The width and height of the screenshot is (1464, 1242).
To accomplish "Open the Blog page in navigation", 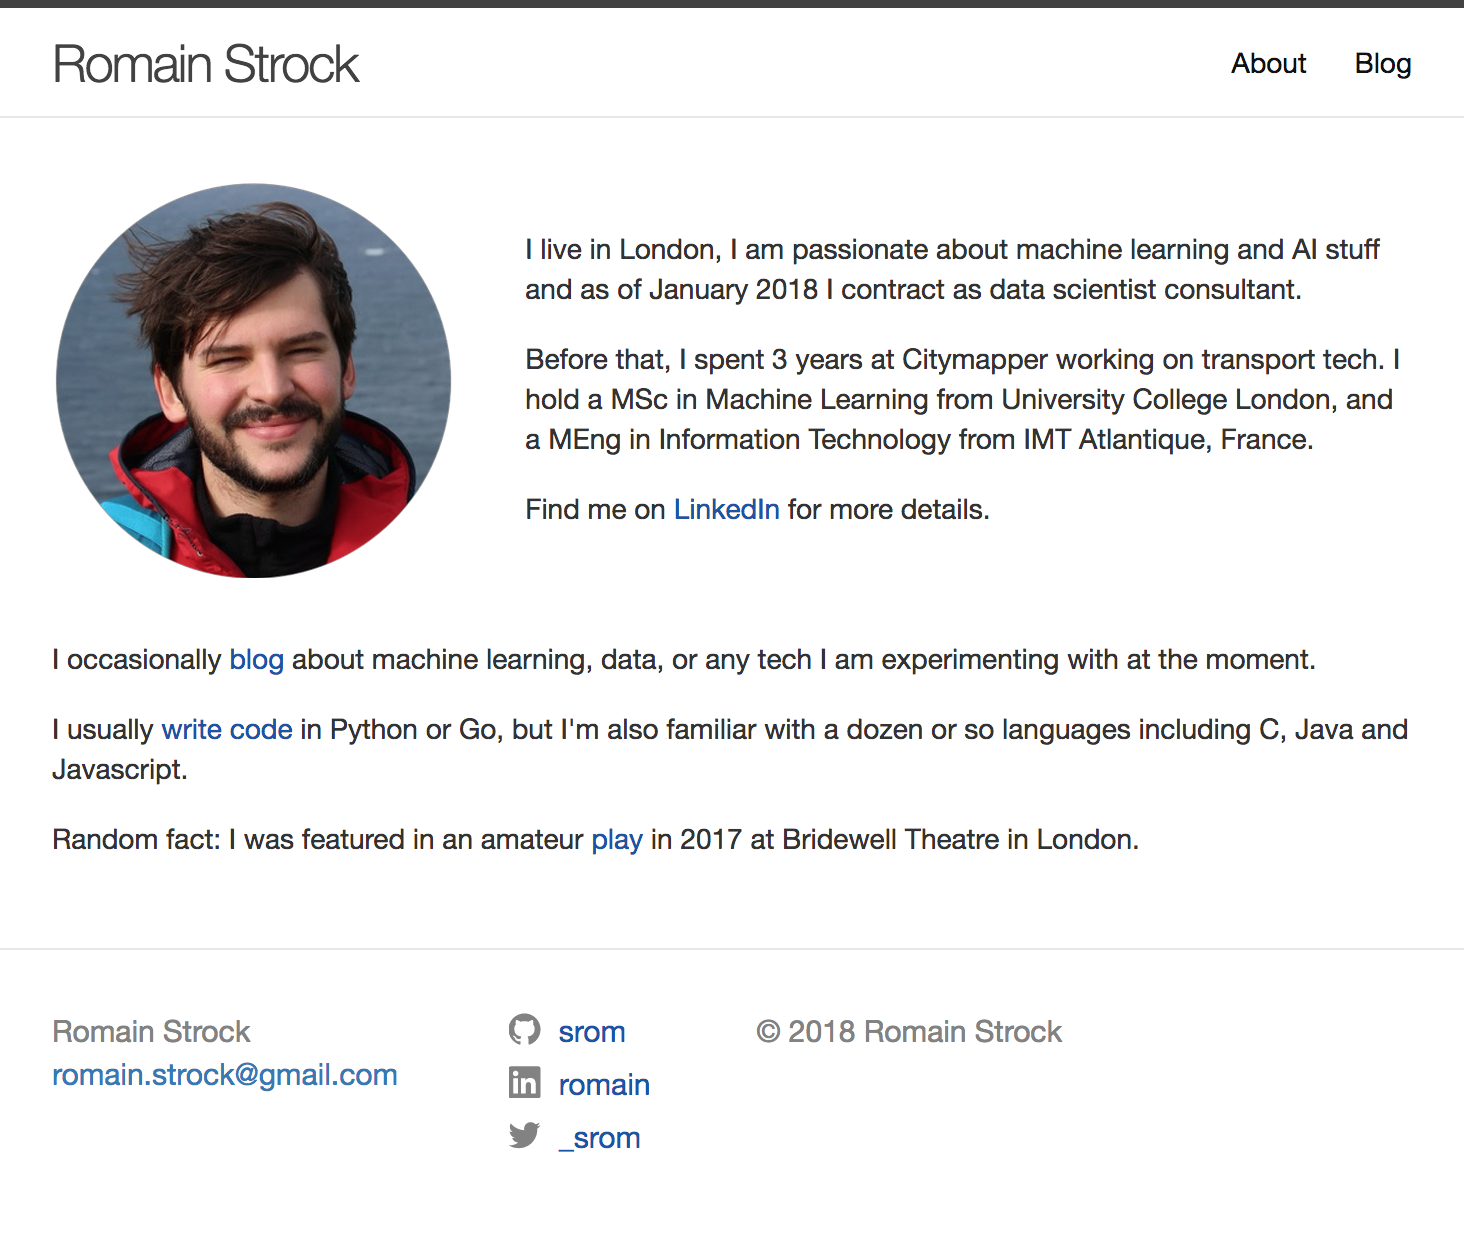I will [1383, 63].
